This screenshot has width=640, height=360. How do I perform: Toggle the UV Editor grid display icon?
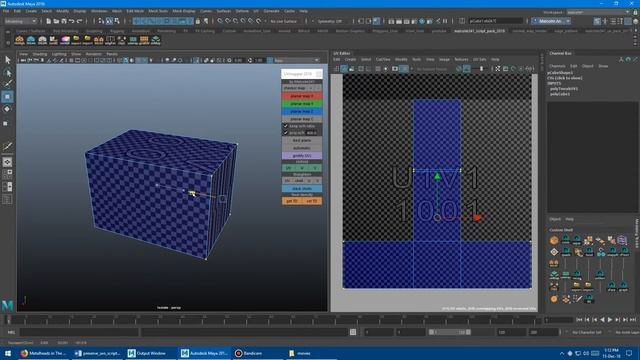378,69
